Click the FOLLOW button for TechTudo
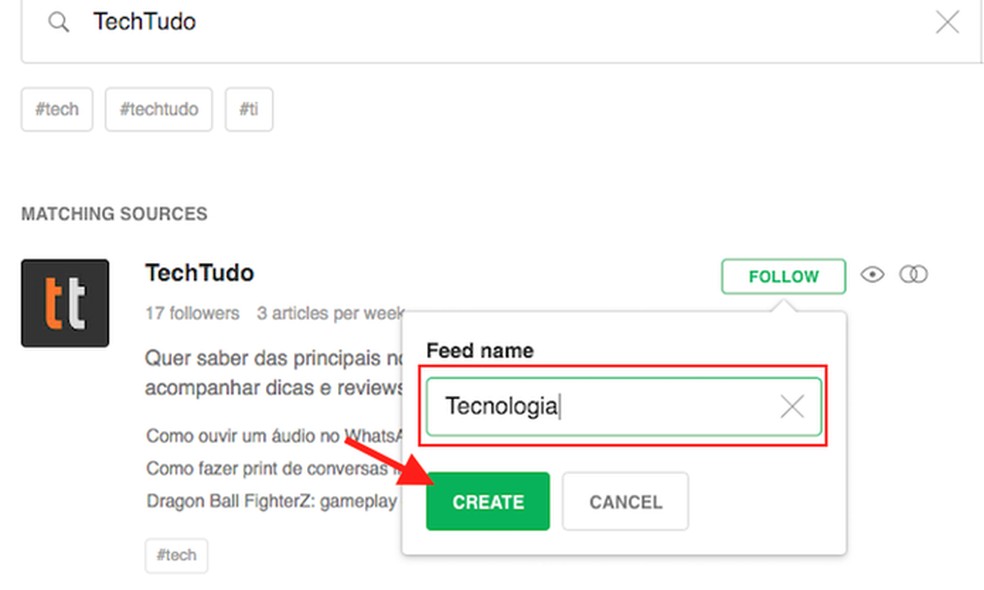This screenshot has height=590, width=984. click(x=782, y=276)
